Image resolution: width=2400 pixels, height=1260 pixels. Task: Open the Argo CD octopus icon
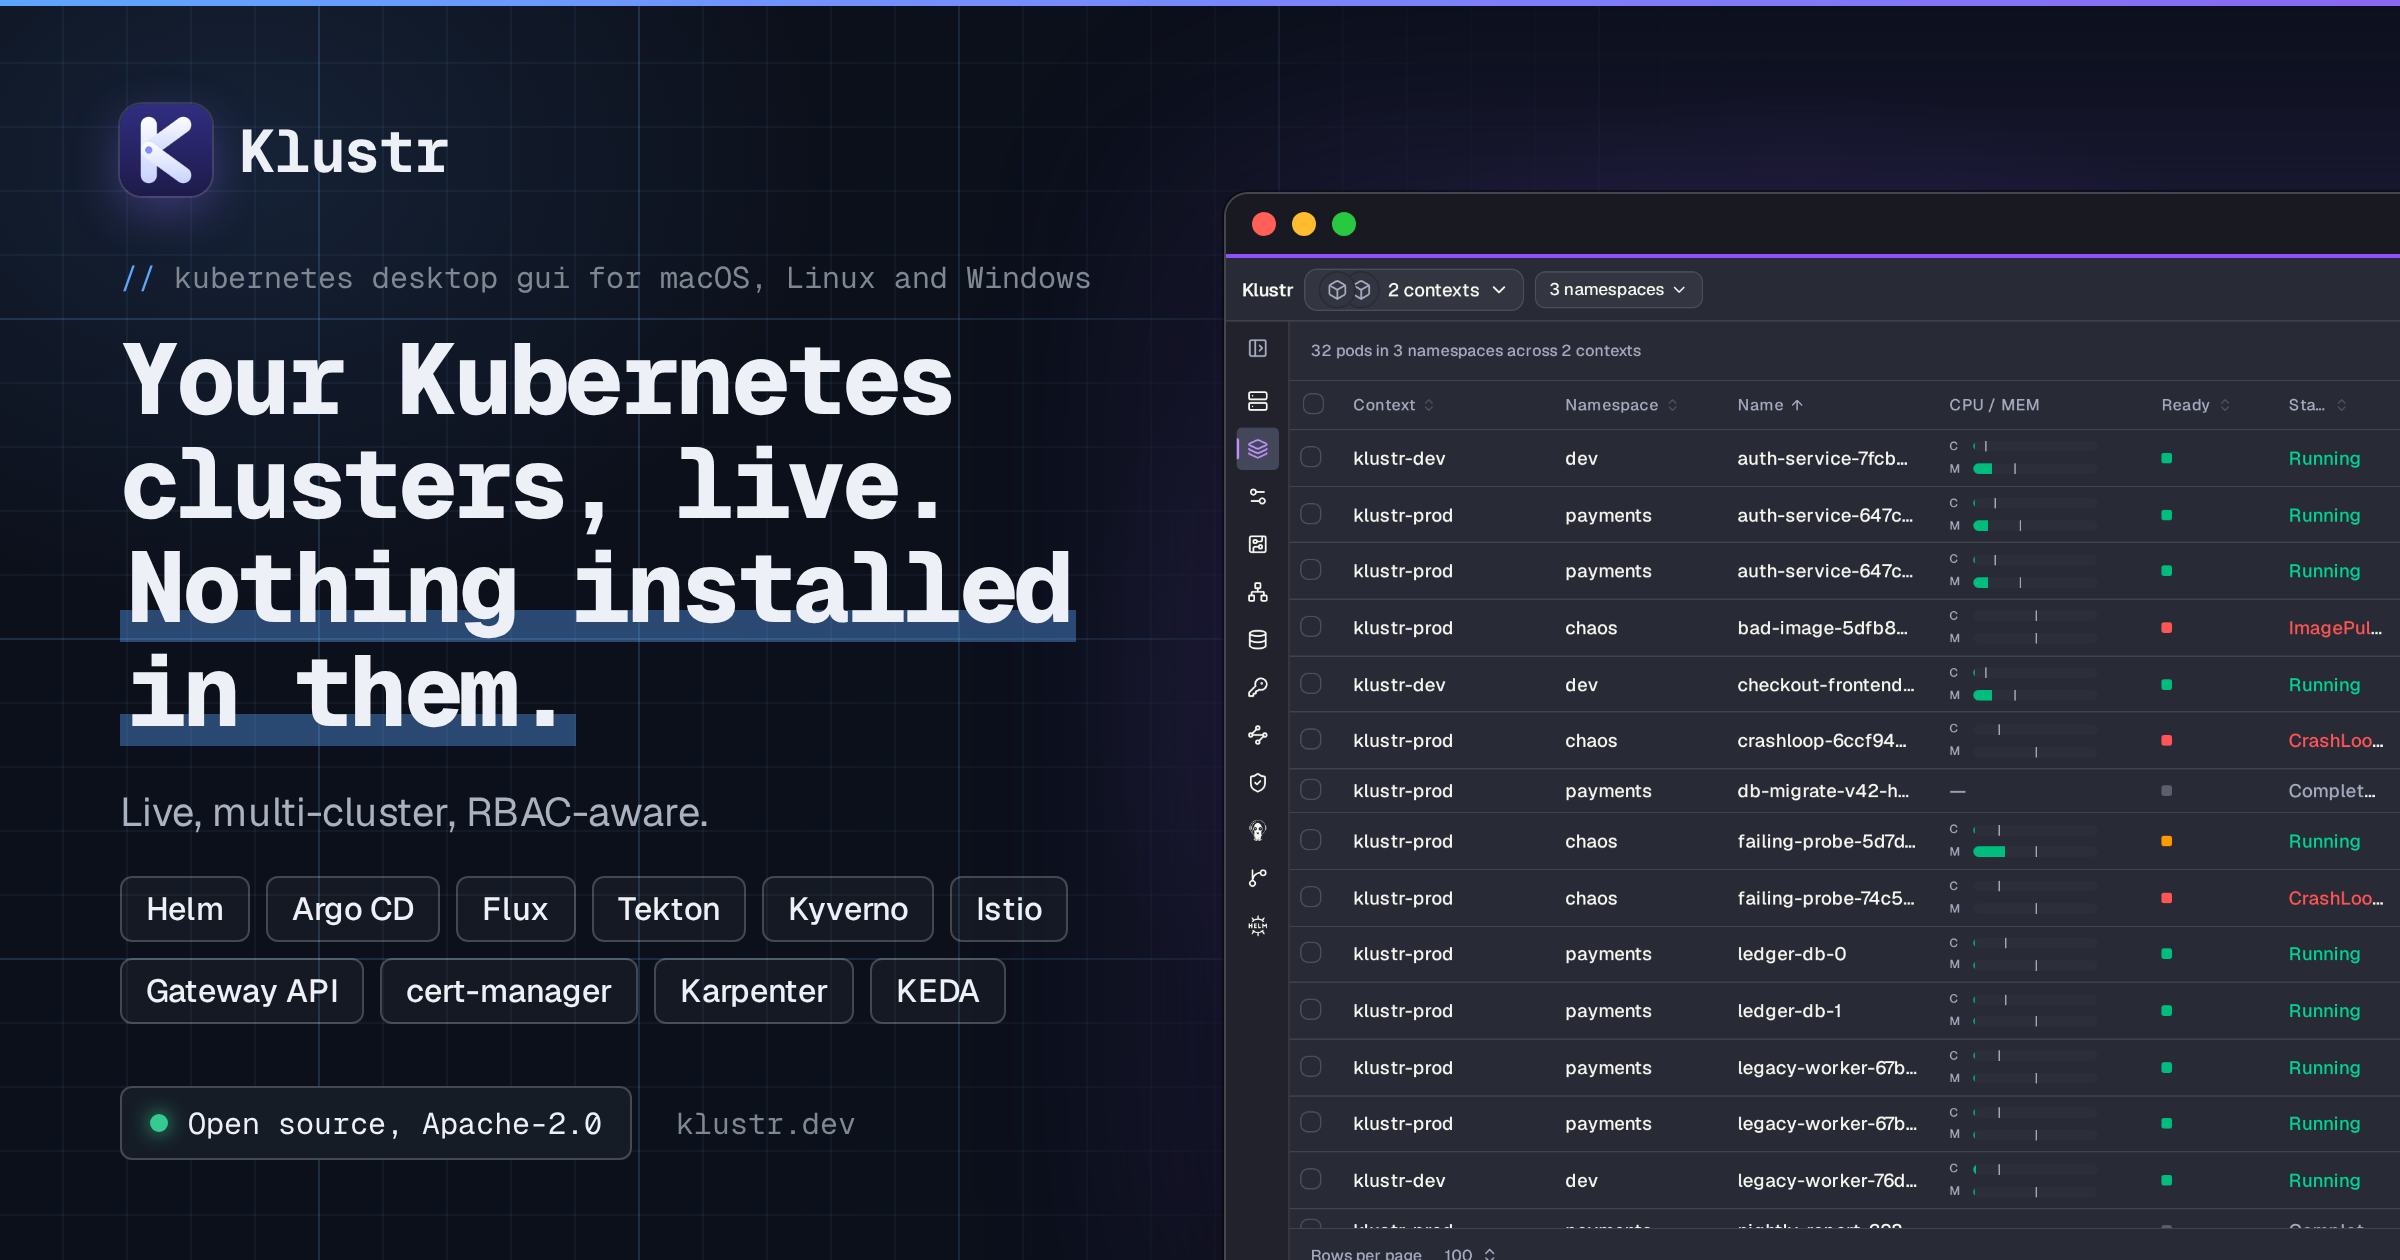tap(1258, 831)
